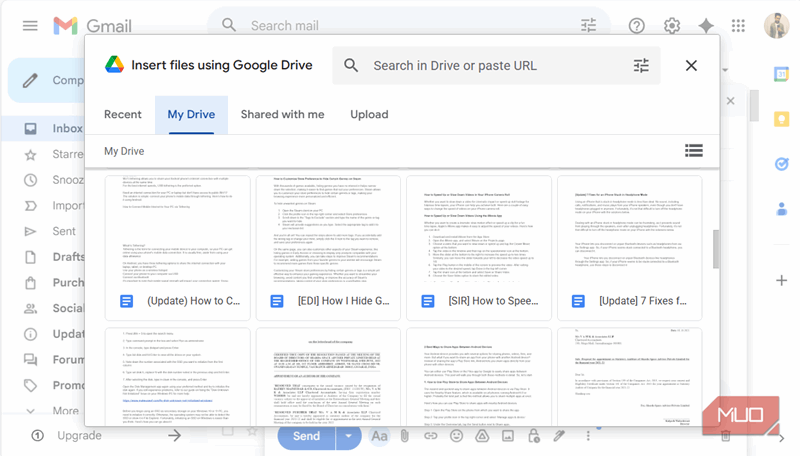800x456 pixels.
Task: Click the Google Drive logo
Action: coord(115,66)
